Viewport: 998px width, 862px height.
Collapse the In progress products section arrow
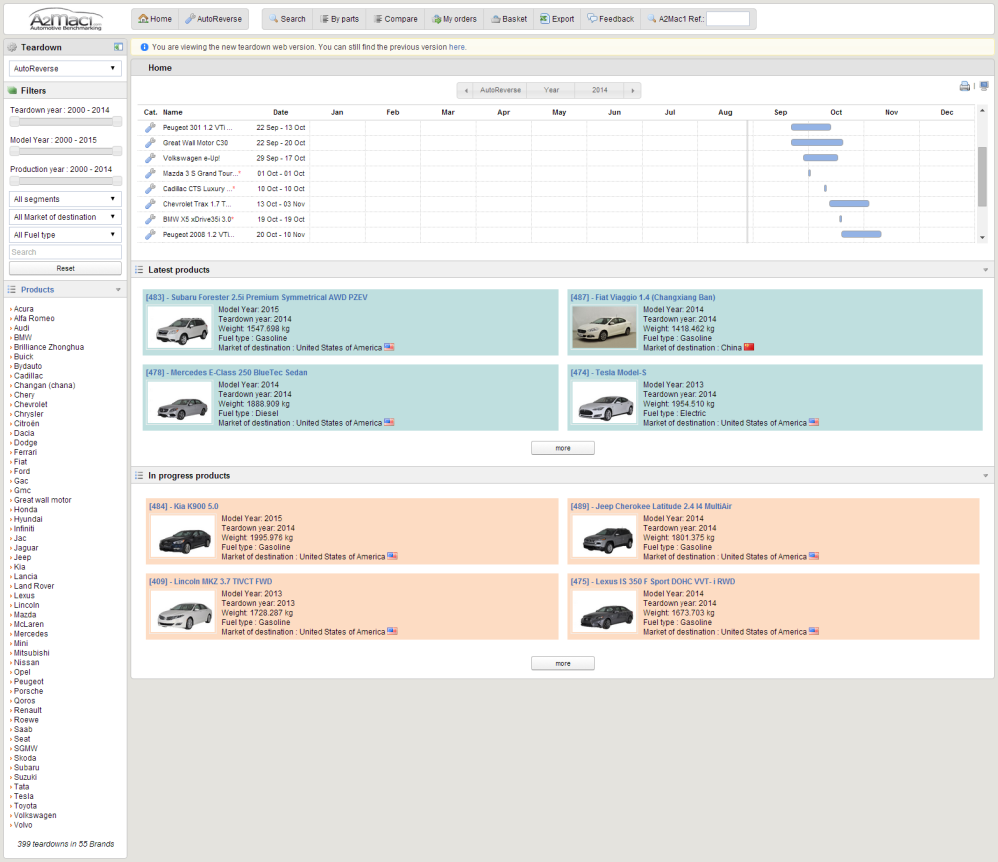click(x=985, y=476)
